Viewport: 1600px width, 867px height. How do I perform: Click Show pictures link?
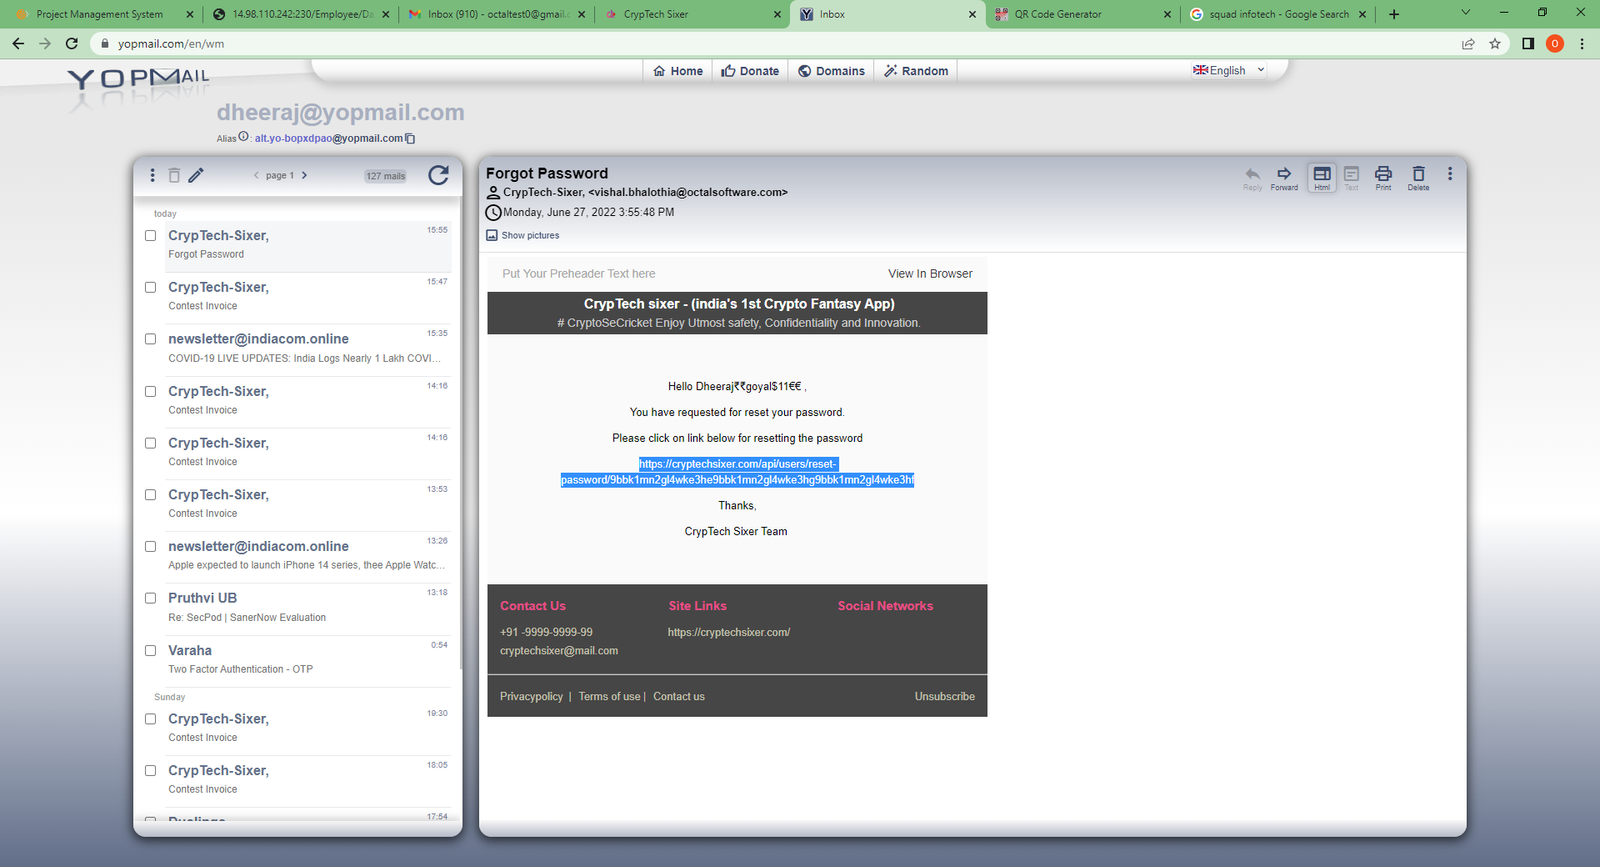(529, 236)
